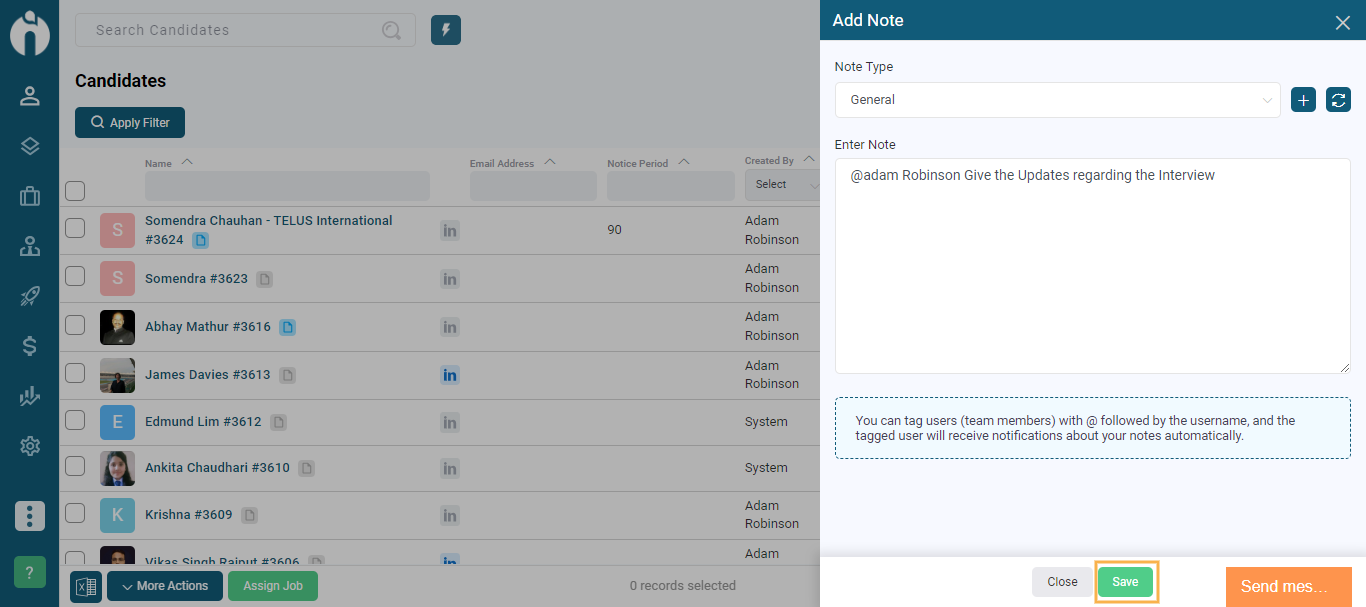Open the candidates person icon in sidebar
This screenshot has width=1366, height=607.
[30, 96]
